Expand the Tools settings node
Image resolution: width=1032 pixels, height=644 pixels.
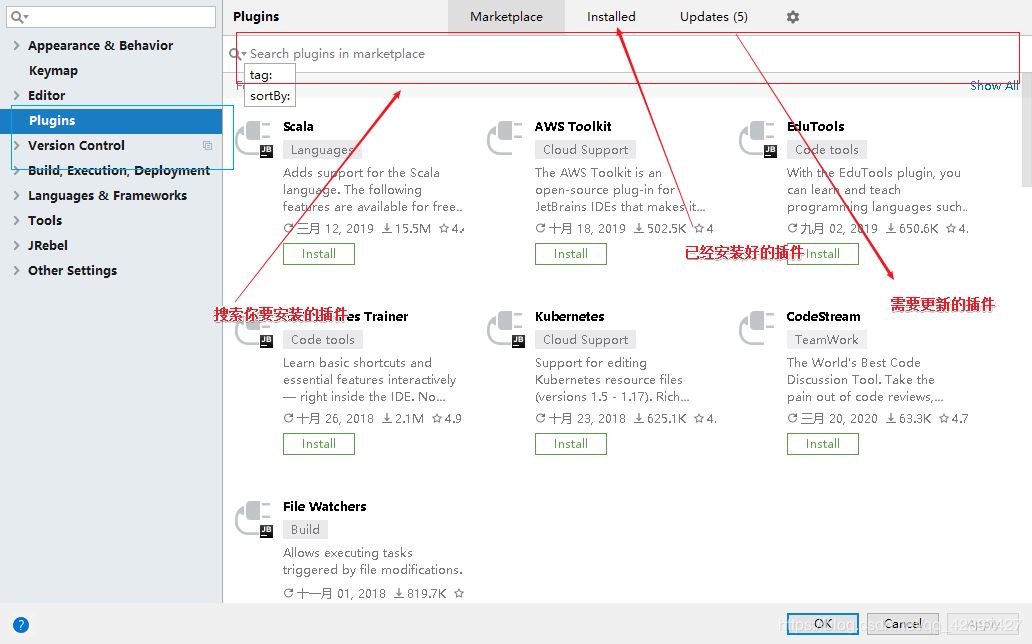16,221
